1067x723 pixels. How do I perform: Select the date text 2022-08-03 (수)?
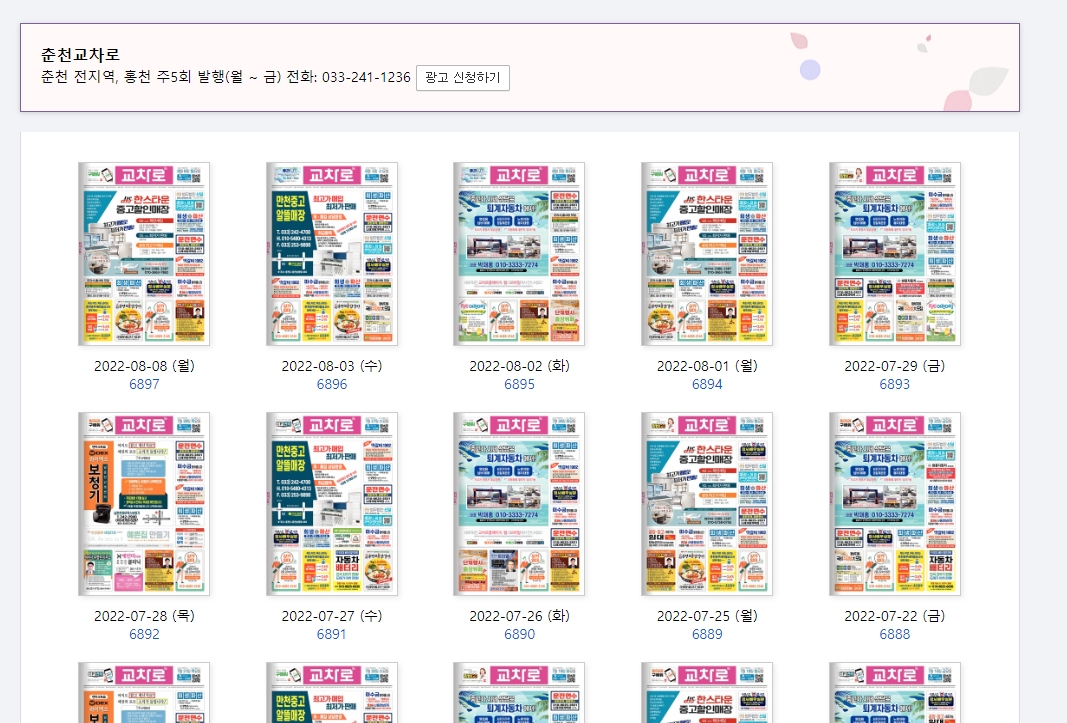(332, 366)
